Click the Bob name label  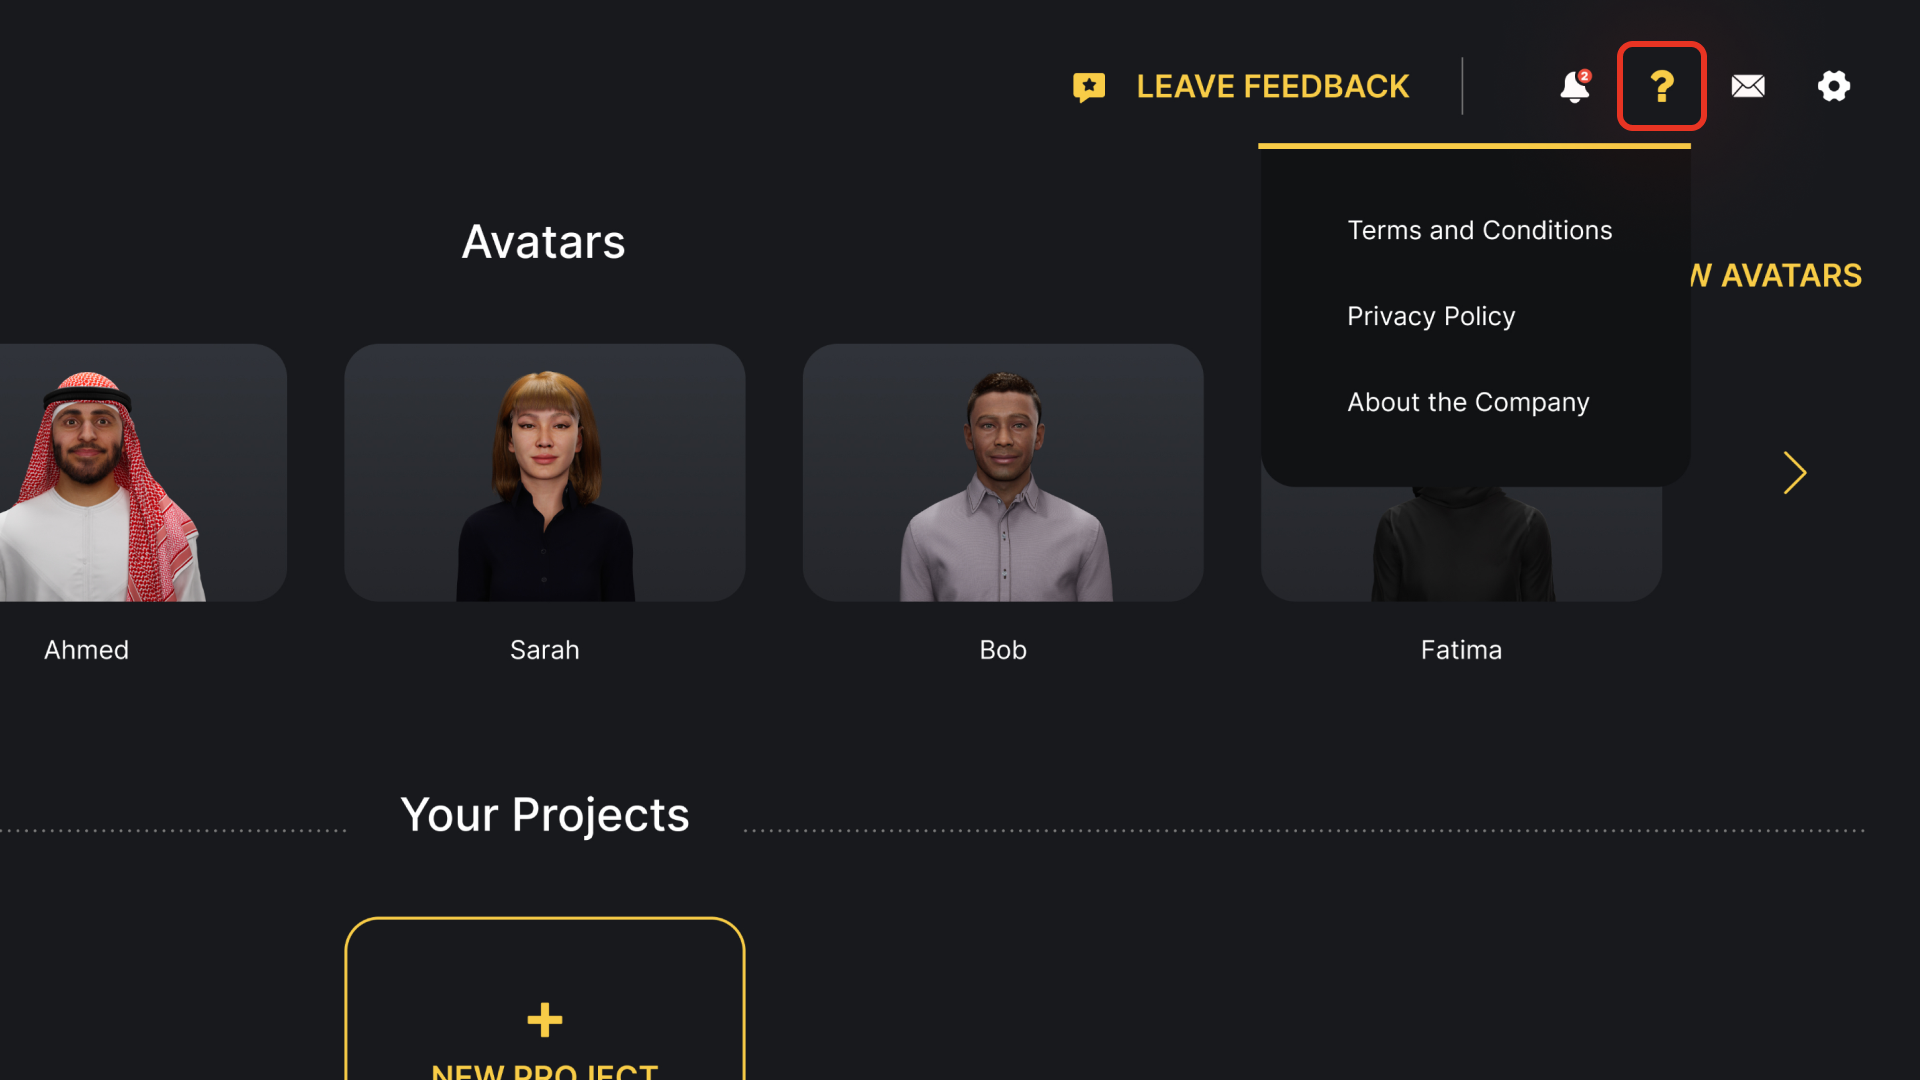(1003, 650)
